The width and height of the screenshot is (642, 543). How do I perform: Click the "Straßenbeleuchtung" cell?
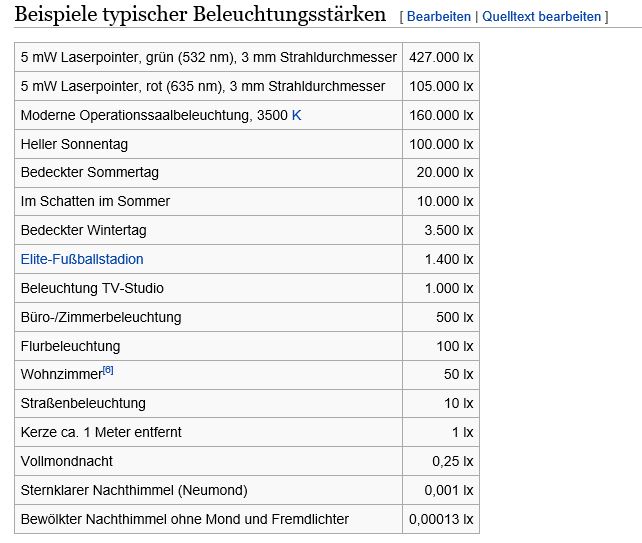coord(83,403)
